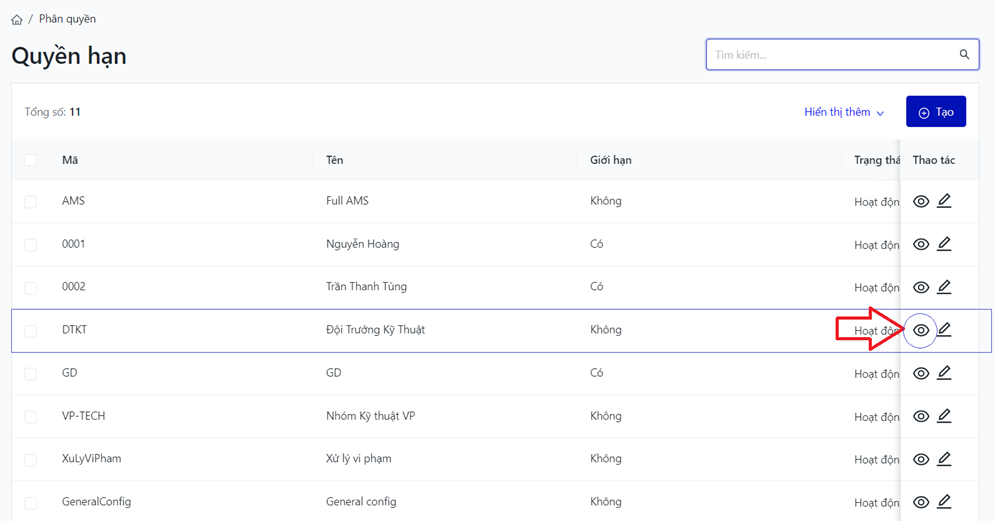Image resolution: width=995 pixels, height=521 pixels.
Task: Toggle the select-all checkbox in header
Action: [x=31, y=160]
